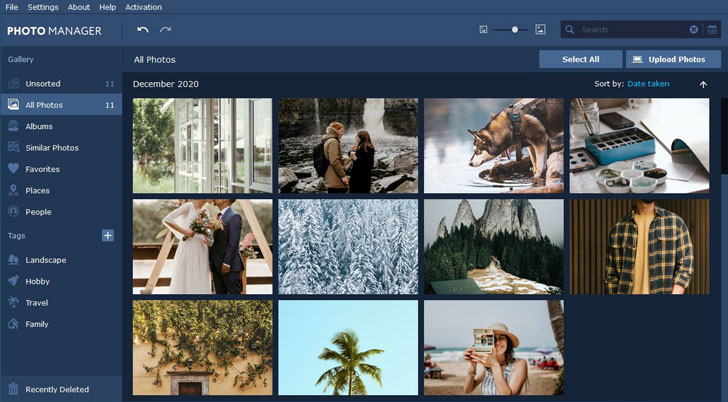Click the Favorites heart icon
The image size is (728, 402).
[x=13, y=169]
